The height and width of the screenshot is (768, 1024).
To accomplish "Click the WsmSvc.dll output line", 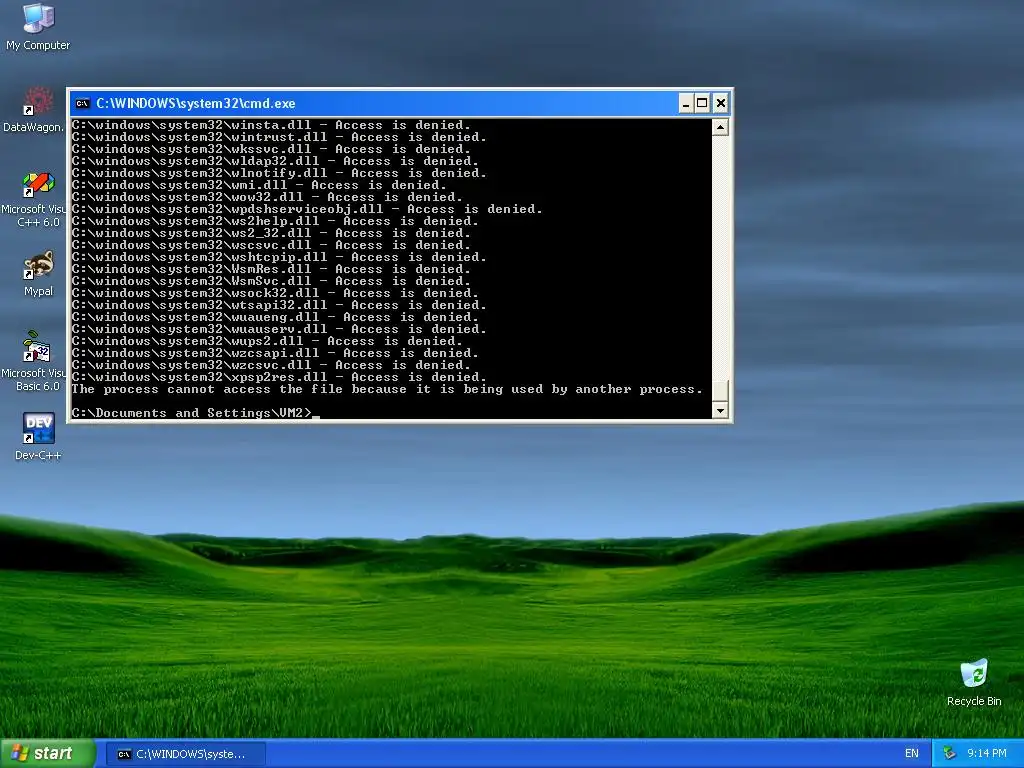I will (x=271, y=281).
